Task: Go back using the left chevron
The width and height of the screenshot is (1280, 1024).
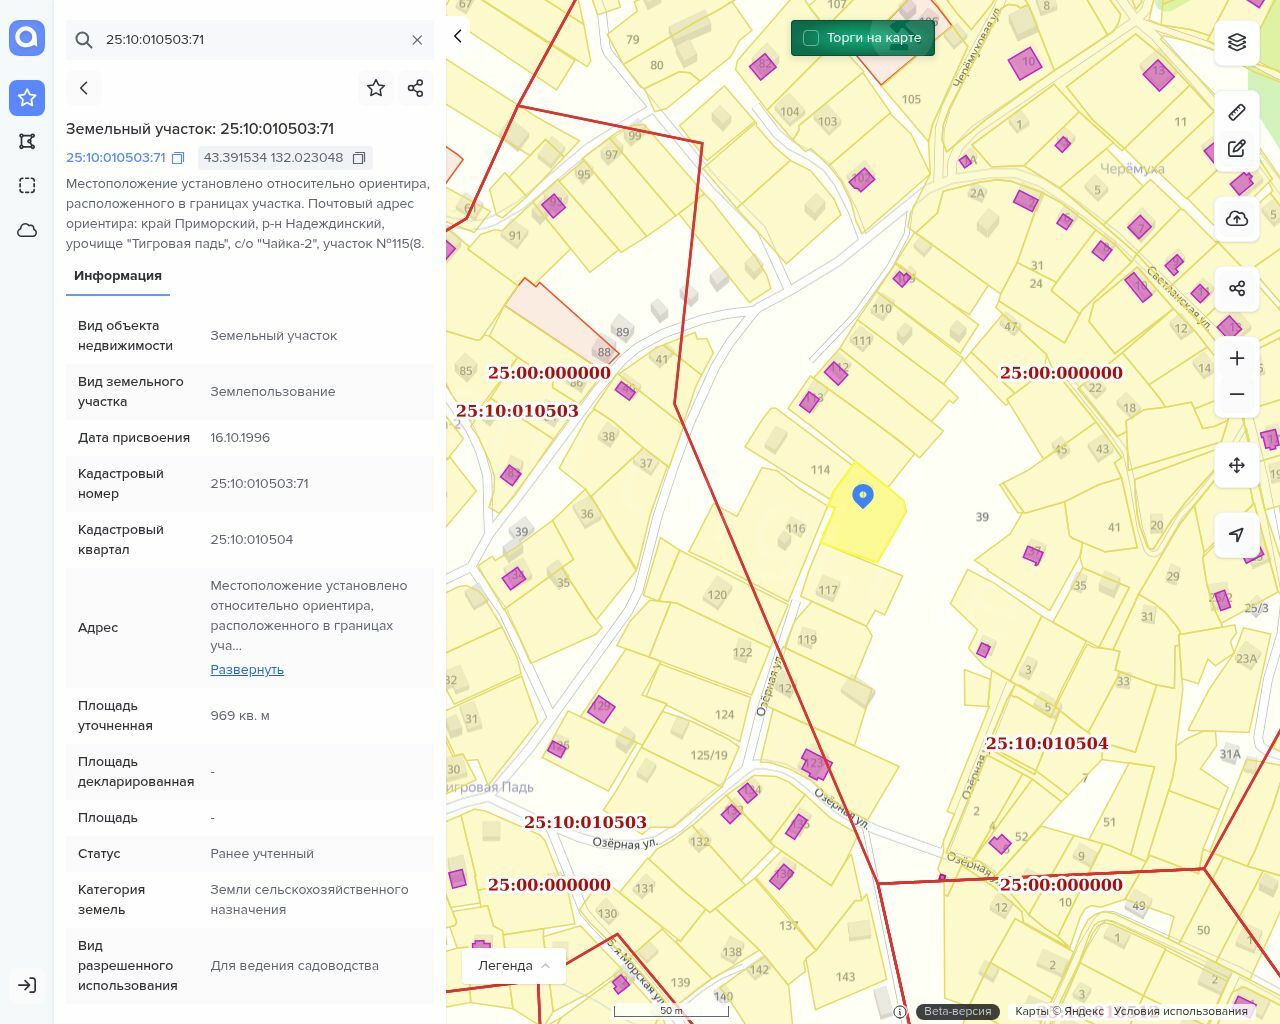Action: click(x=84, y=88)
